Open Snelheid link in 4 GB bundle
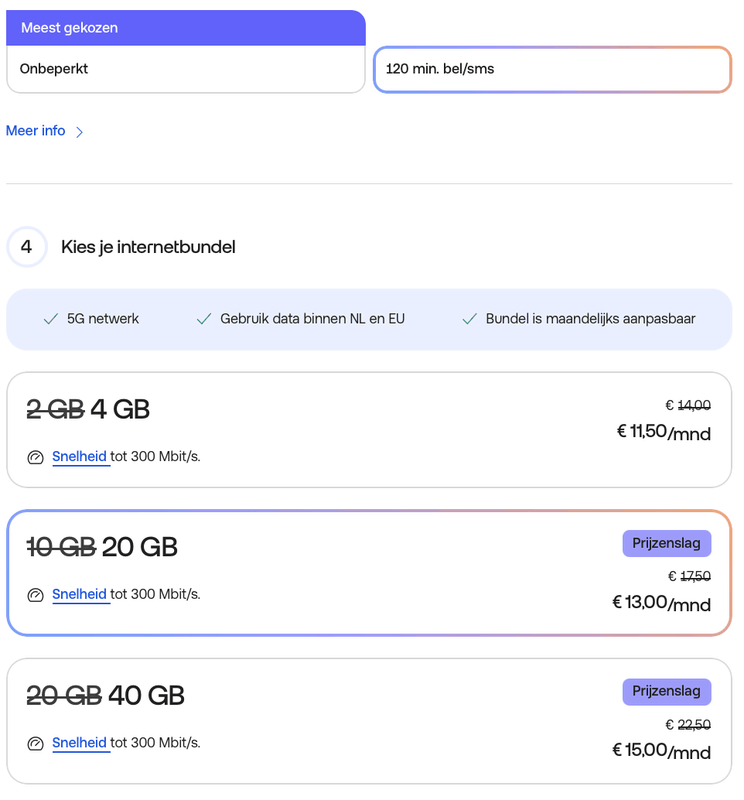This screenshot has height=800, width=744. (80, 457)
